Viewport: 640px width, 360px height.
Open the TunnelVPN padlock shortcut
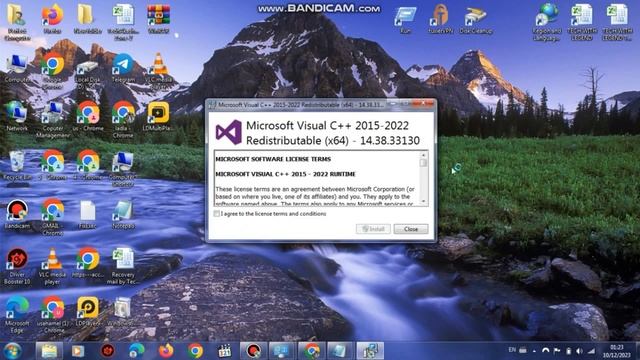pyautogui.click(x=440, y=19)
